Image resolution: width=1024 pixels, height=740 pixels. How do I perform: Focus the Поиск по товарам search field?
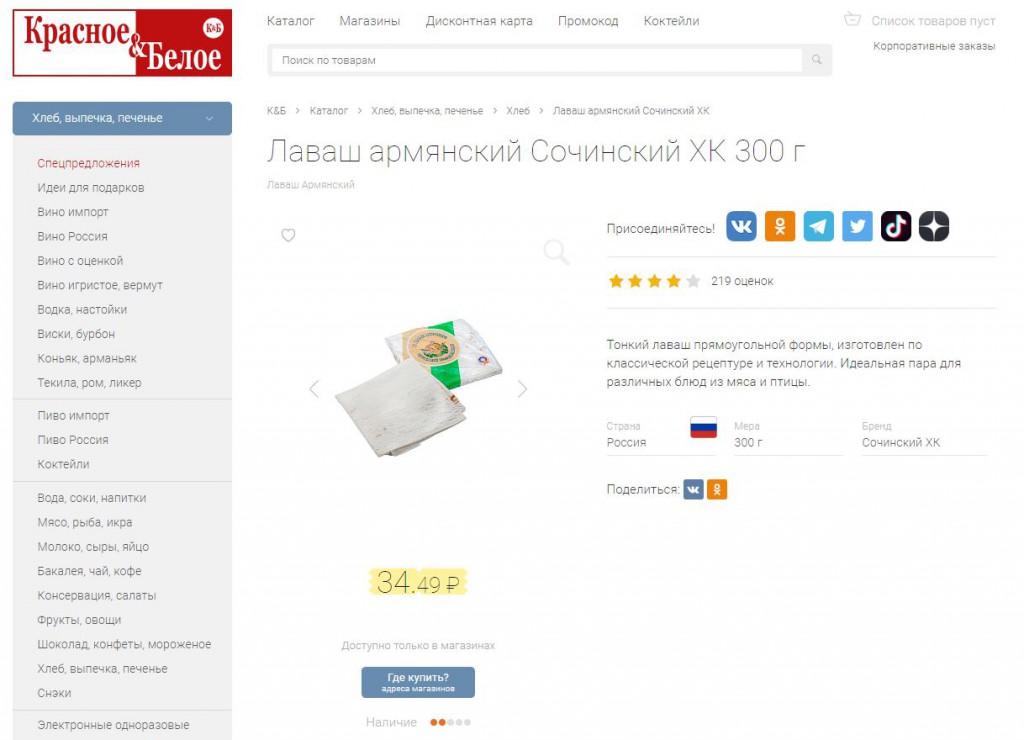(x=537, y=60)
